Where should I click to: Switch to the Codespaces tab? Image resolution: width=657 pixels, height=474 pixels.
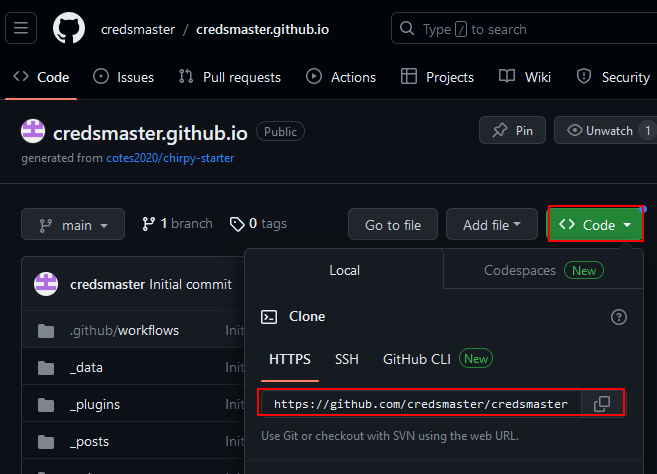point(543,270)
